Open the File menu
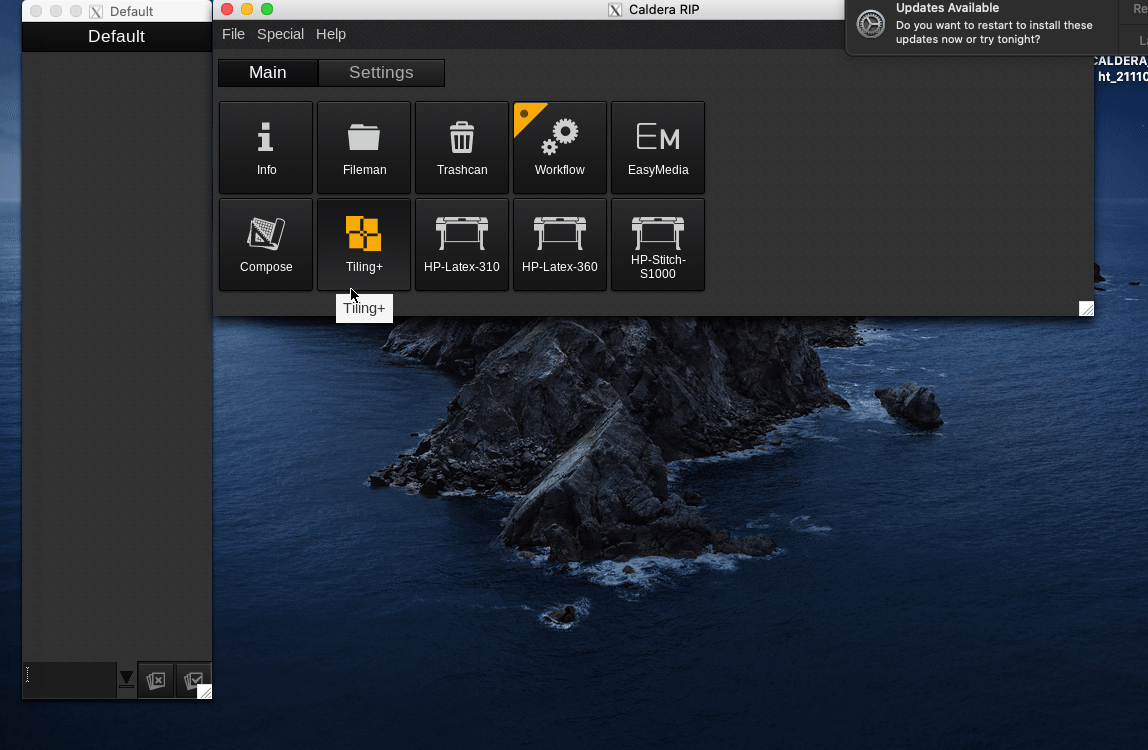The height and width of the screenshot is (750, 1148). (x=233, y=33)
